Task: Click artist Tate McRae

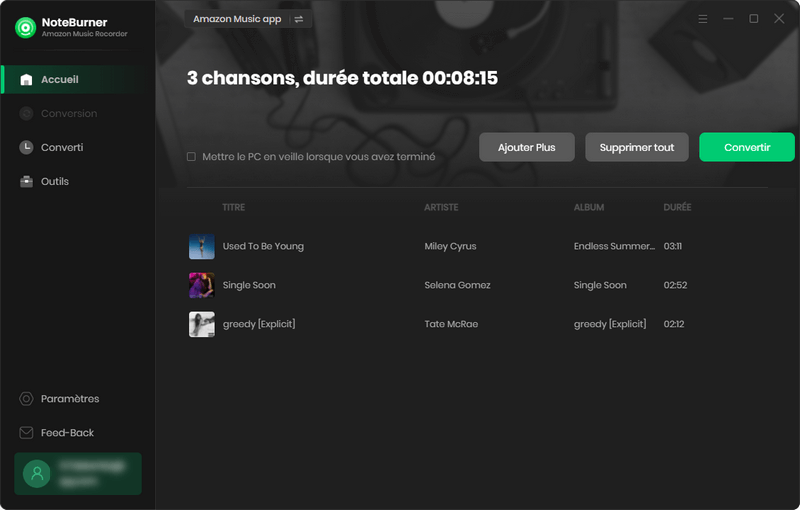Action: (x=451, y=324)
